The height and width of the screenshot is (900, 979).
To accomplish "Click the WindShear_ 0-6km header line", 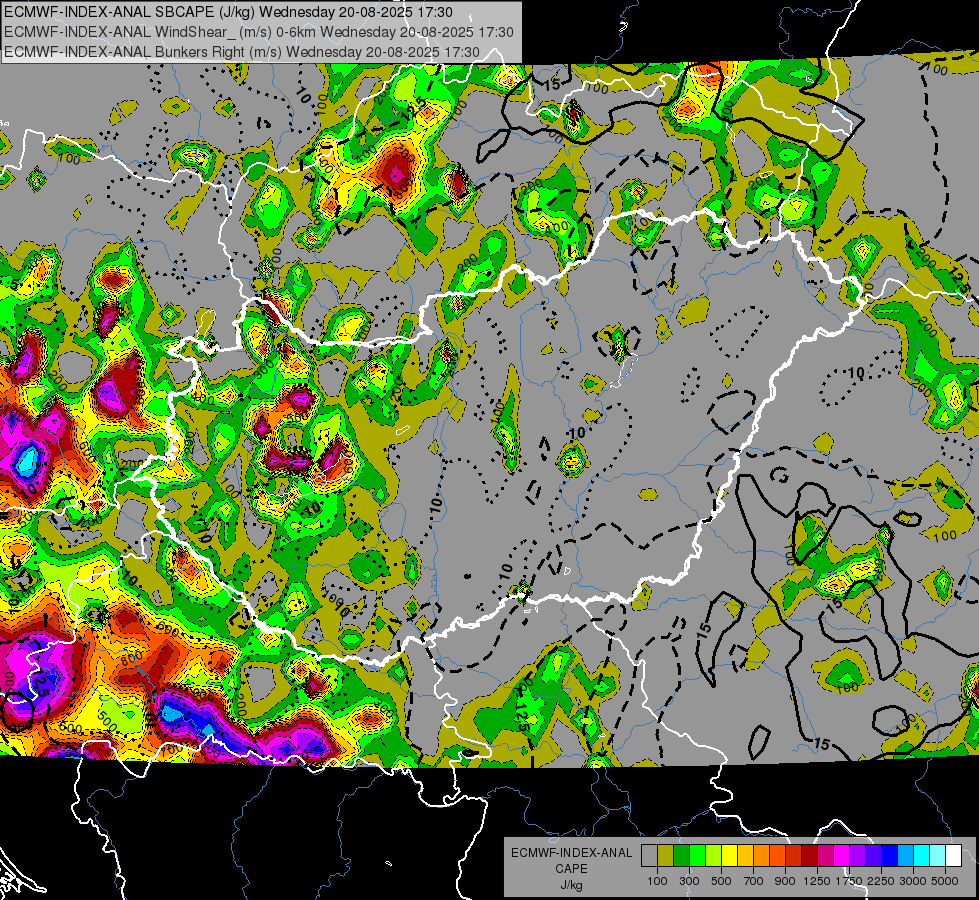I will click(258, 32).
